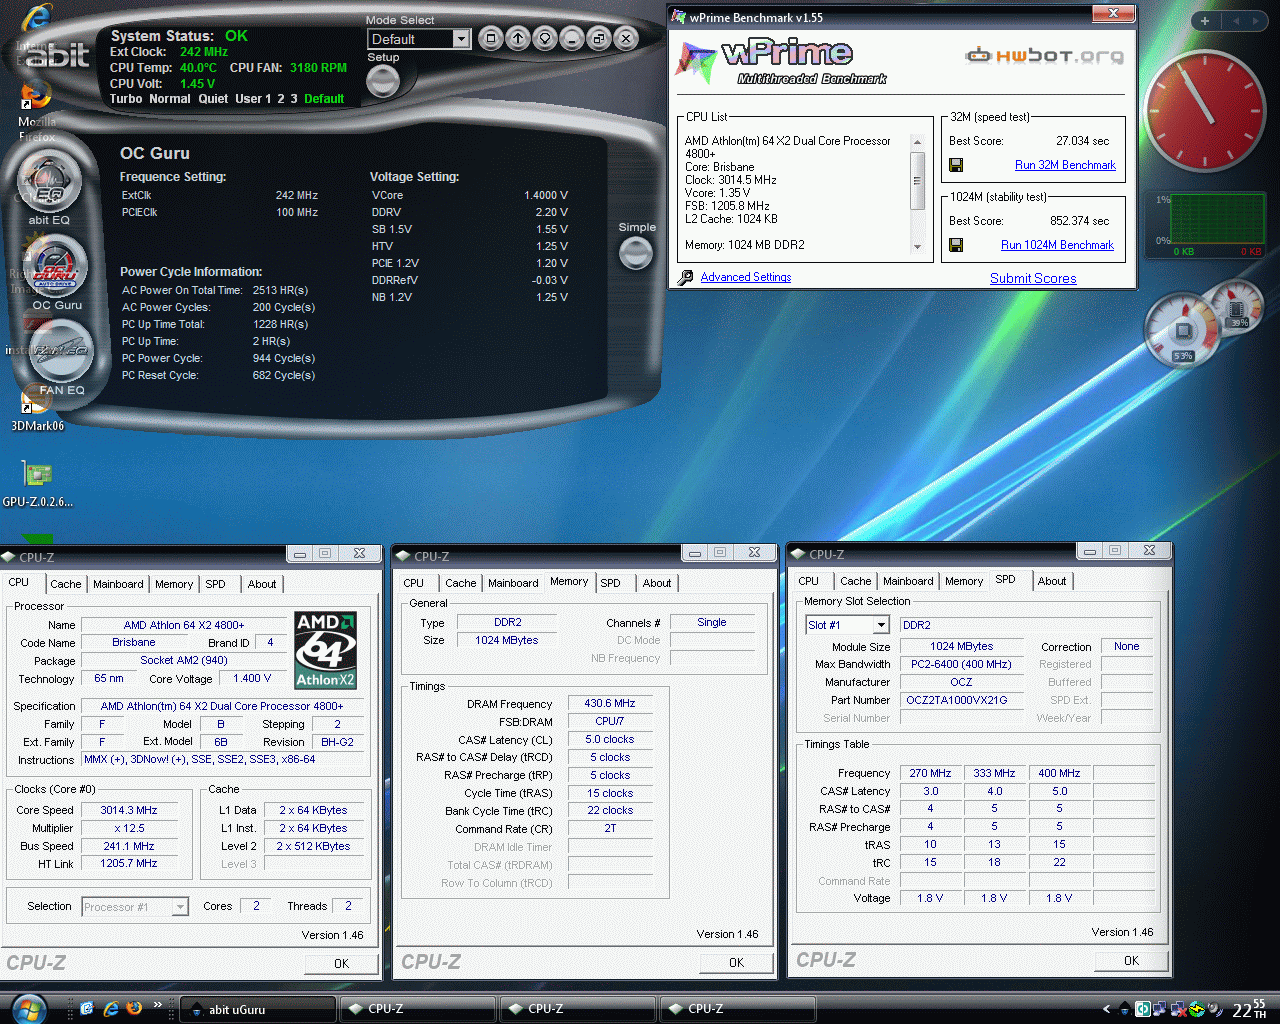This screenshot has height=1024, width=1280.
Task: Select user profile 2 in uGuru
Action: (x=281, y=99)
